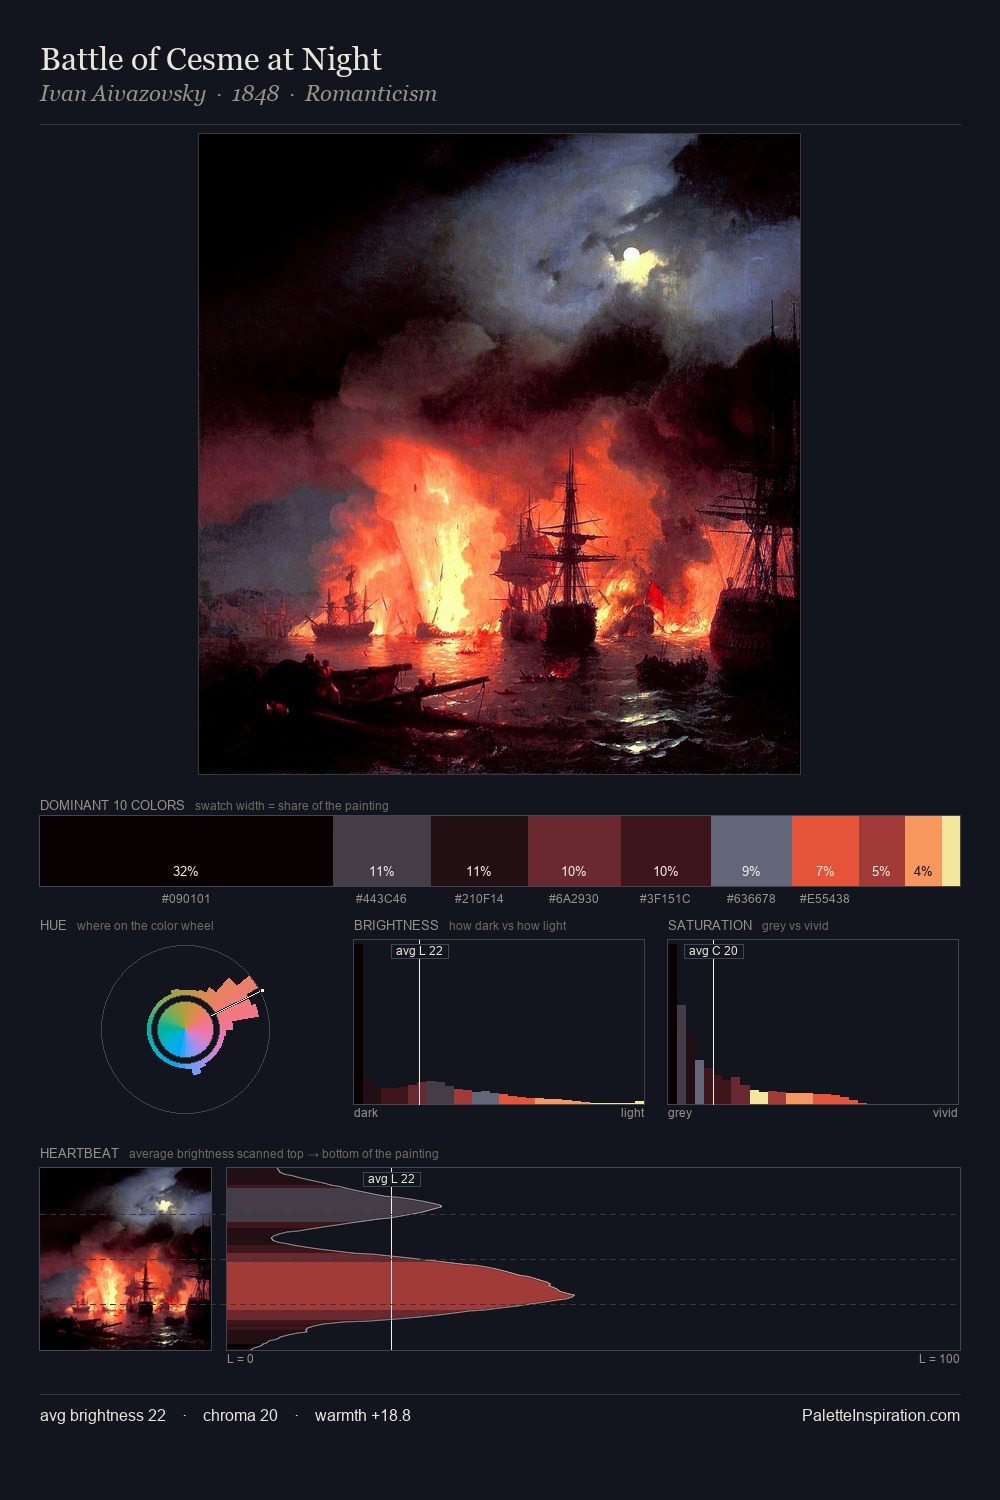Click the '#443C46' hex code label

[x=381, y=899]
